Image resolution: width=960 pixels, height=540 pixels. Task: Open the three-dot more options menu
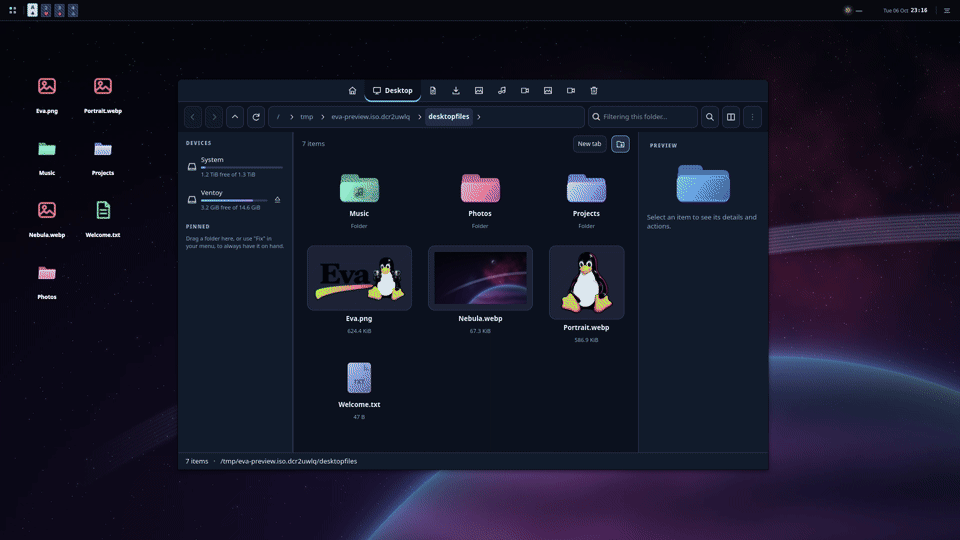[x=752, y=117]
